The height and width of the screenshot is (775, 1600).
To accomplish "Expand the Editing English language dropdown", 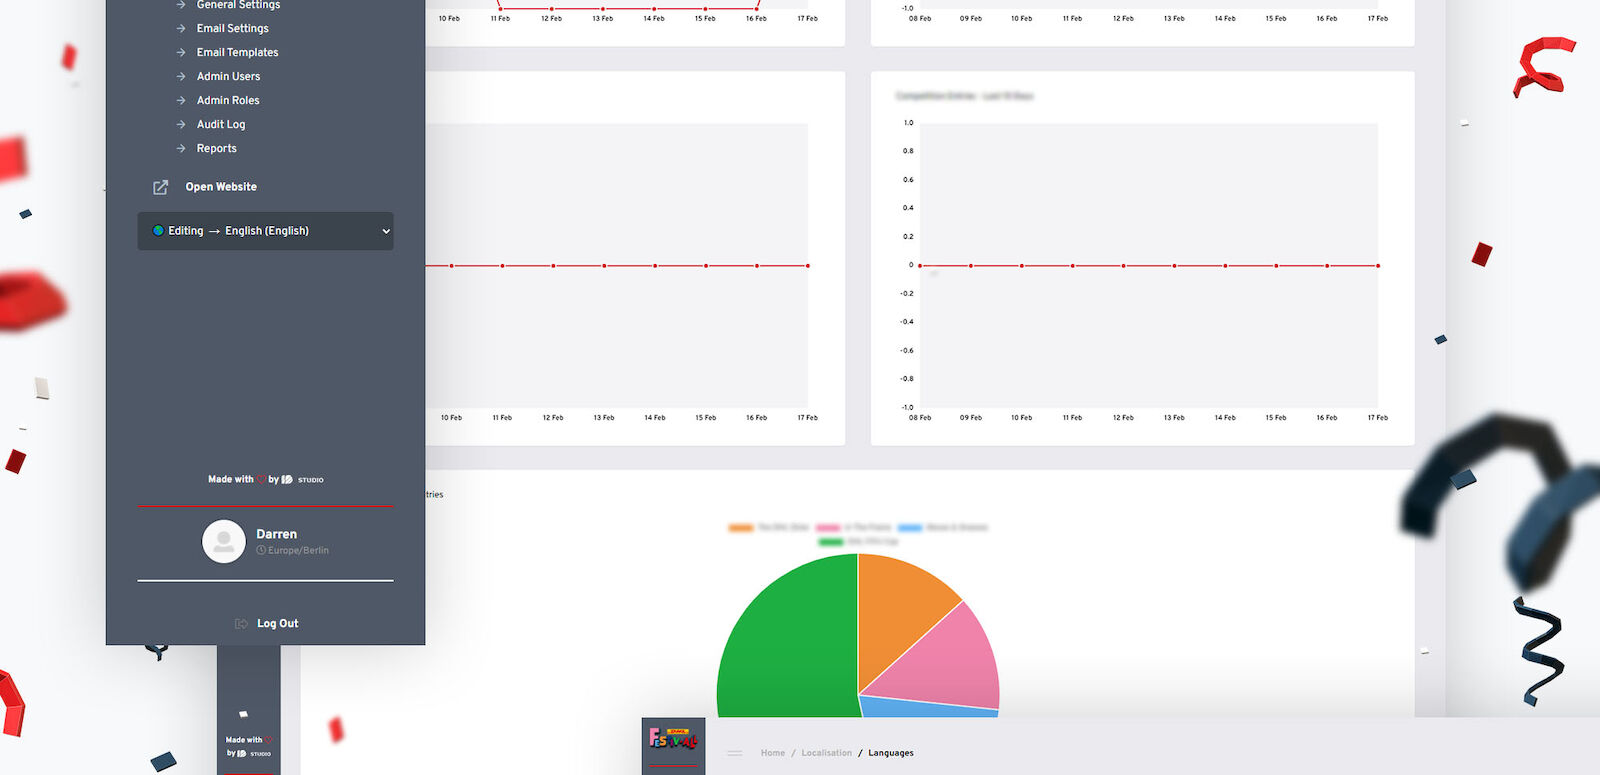I will pyautogui.click(x=265, y=231).
